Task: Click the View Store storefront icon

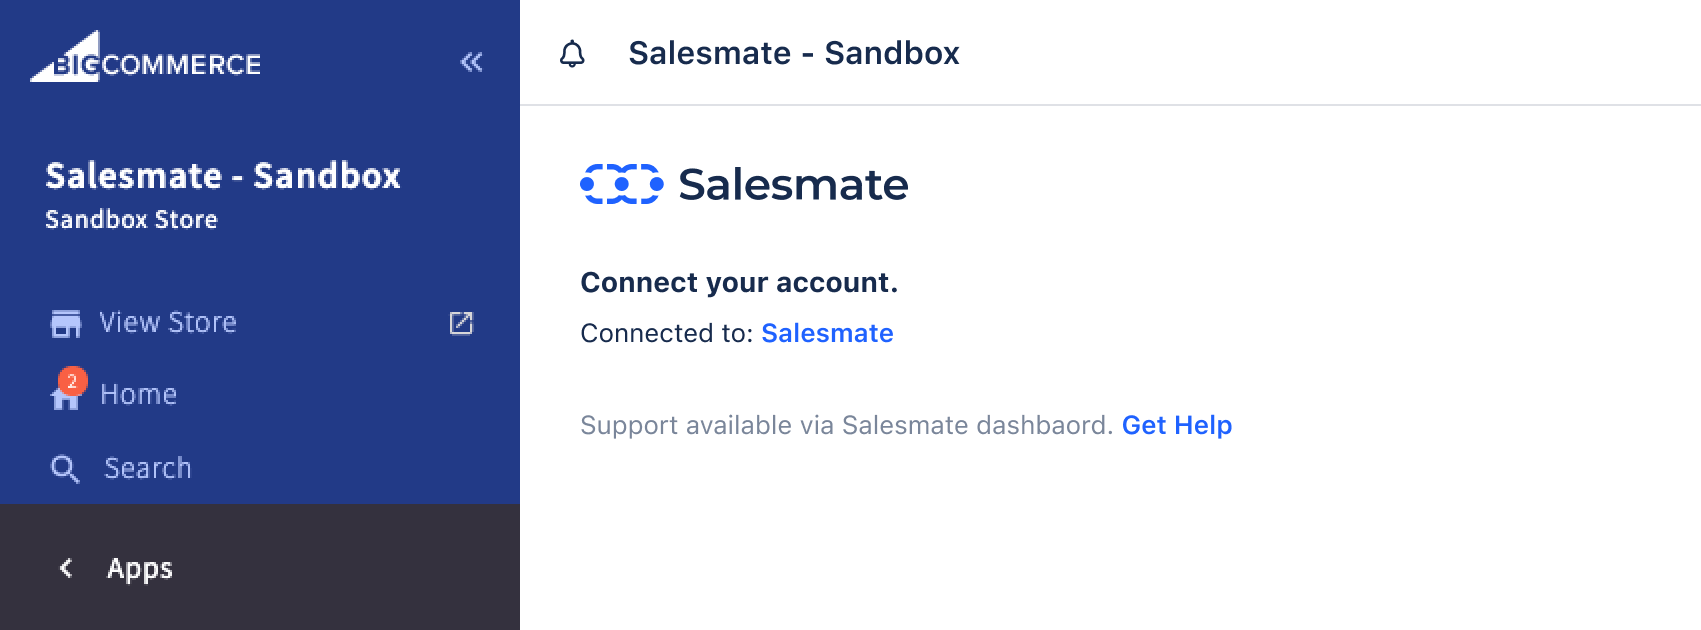Action: click(x=66, y=323)
